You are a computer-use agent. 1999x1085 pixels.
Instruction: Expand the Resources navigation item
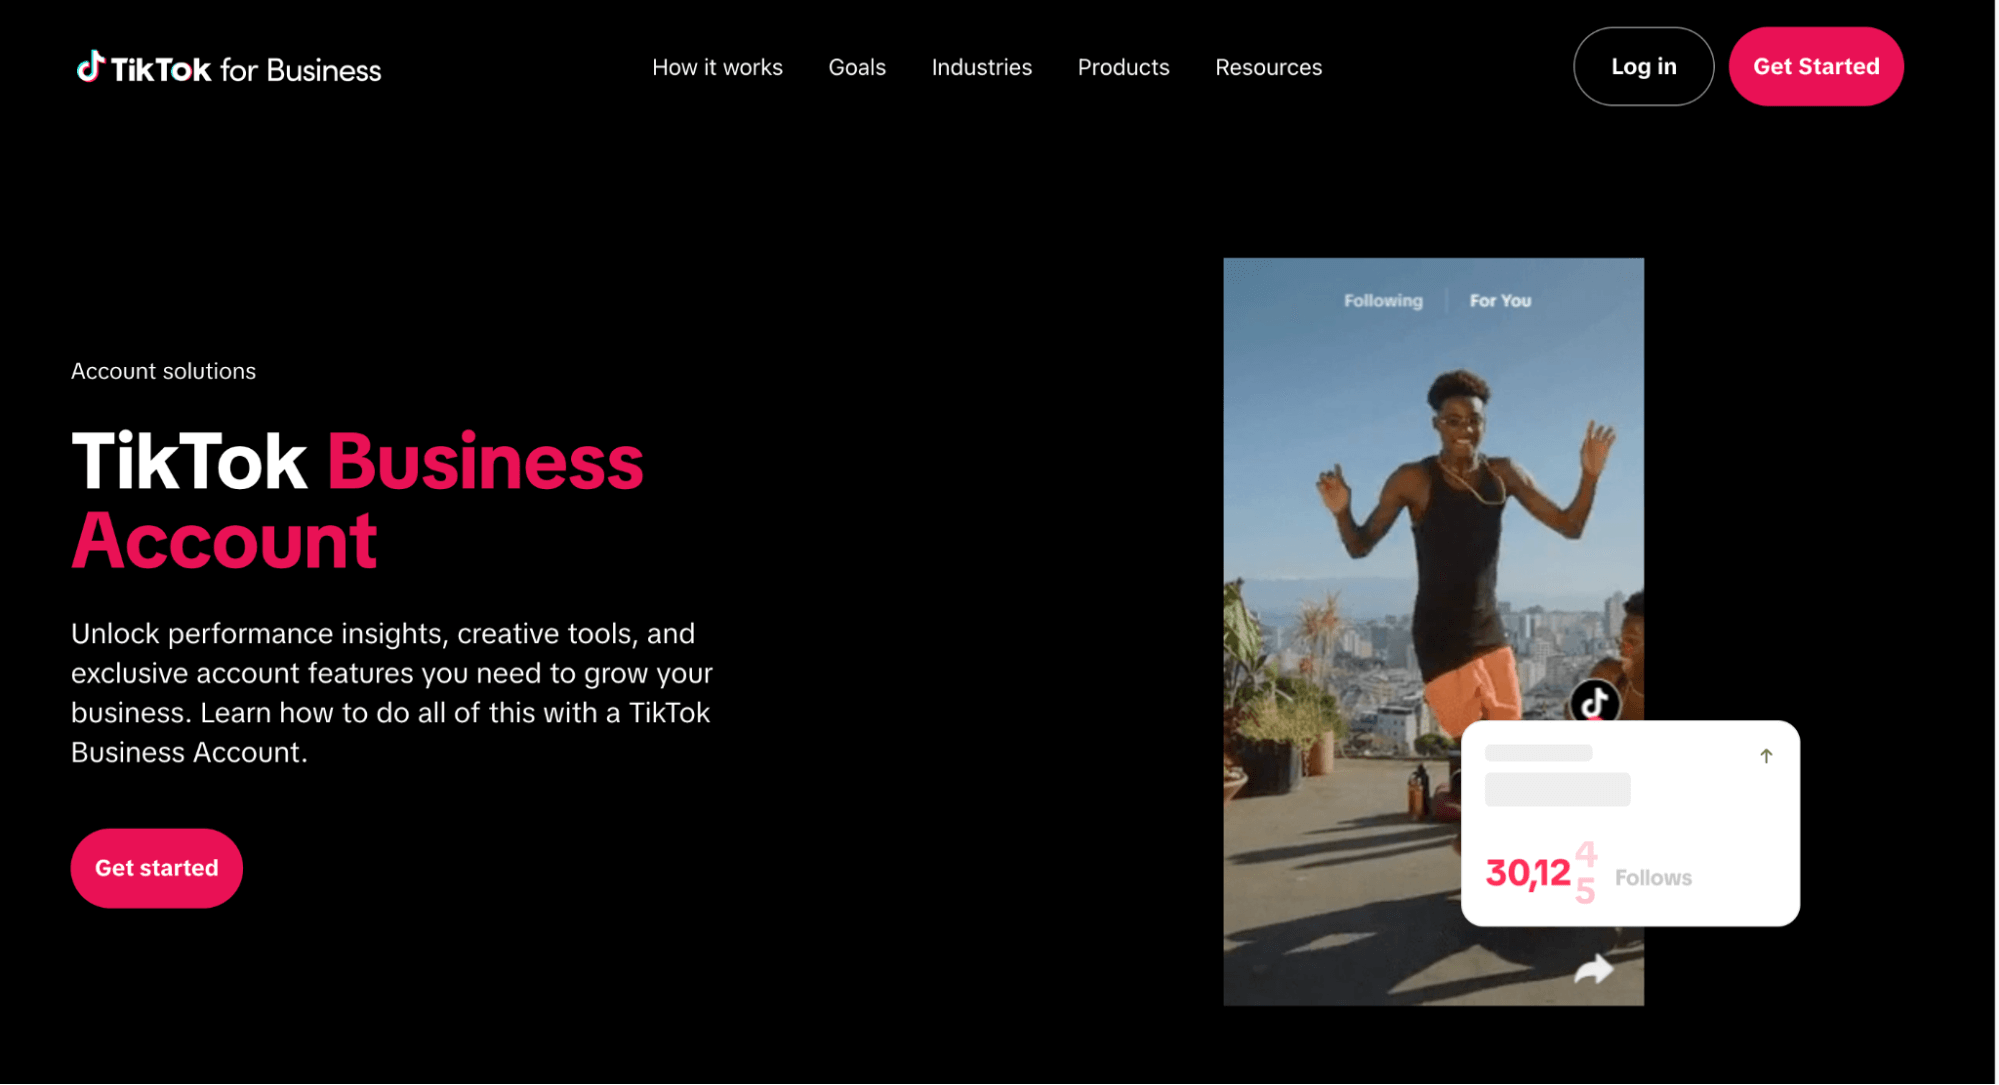[x=1270, y=67]
